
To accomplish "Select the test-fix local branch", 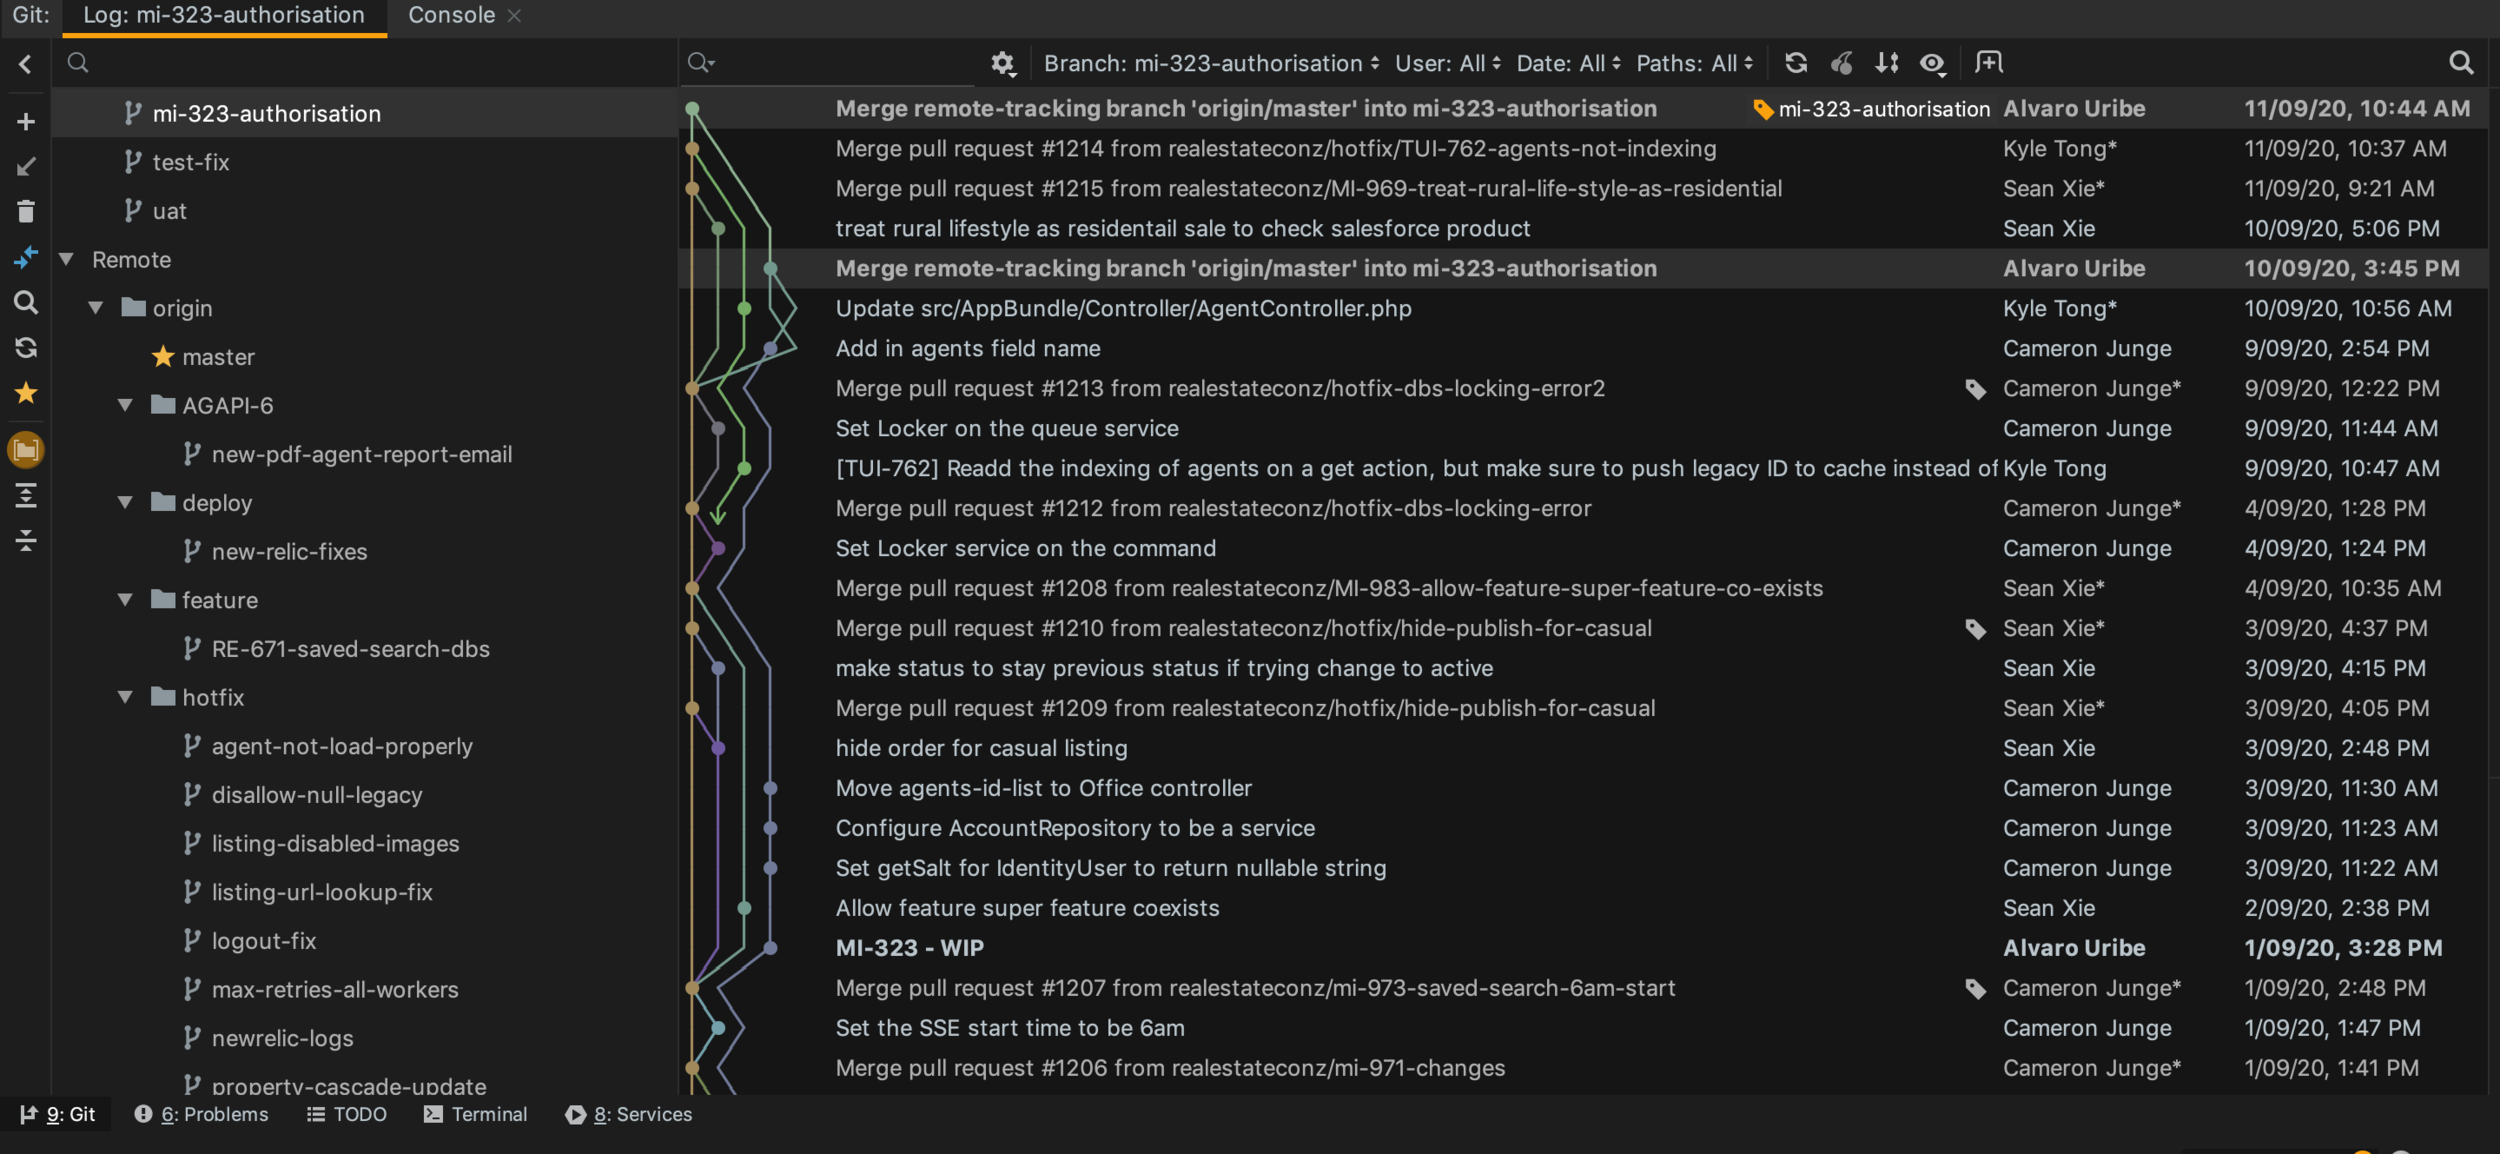I will 190,162.
